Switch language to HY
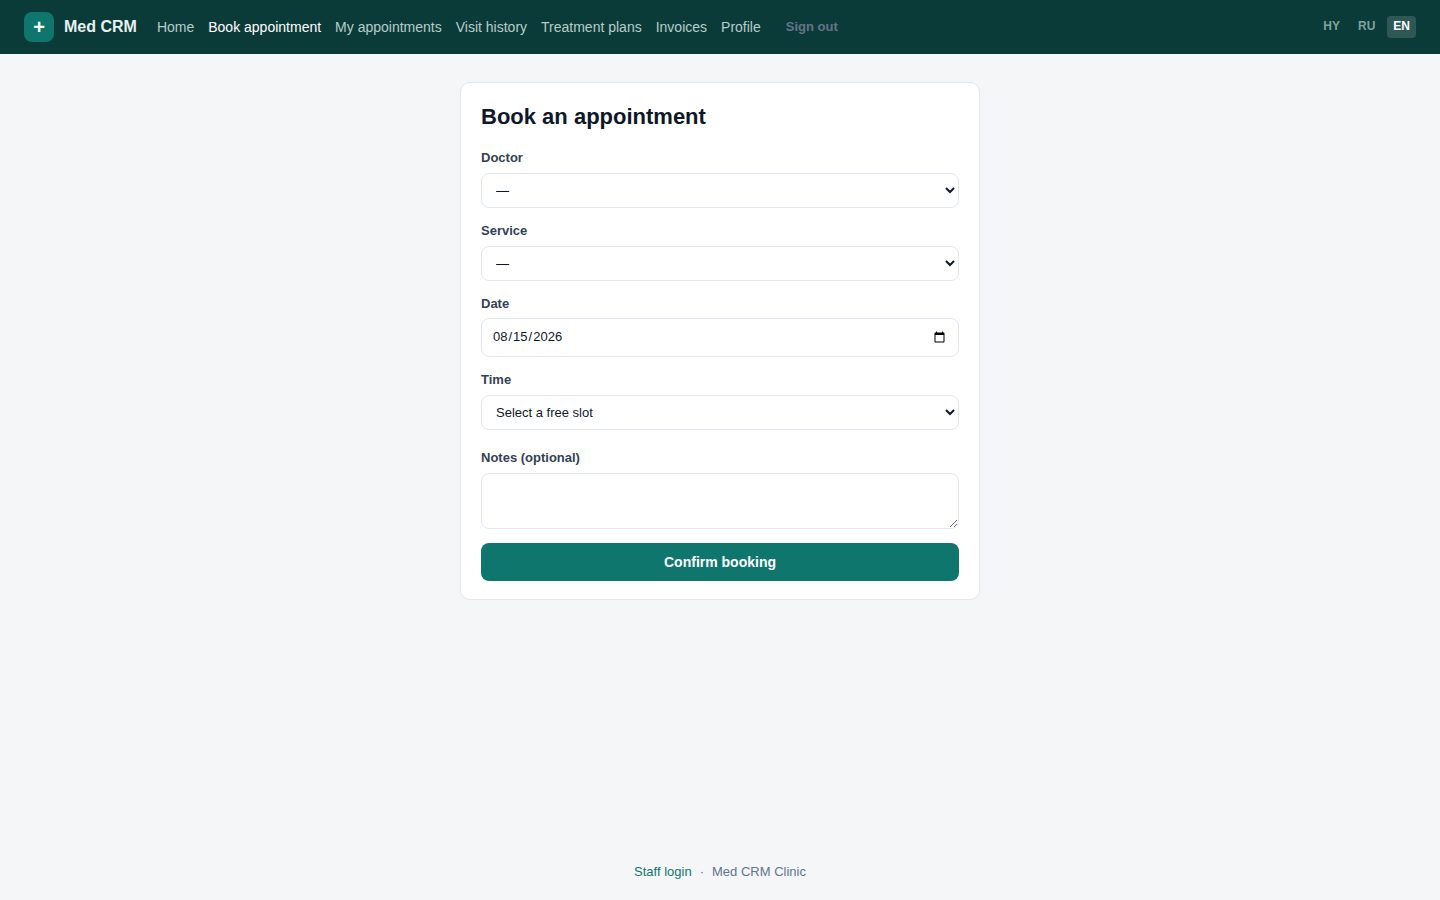This screenshot has width=1440, height=900. click(1331, 26)
